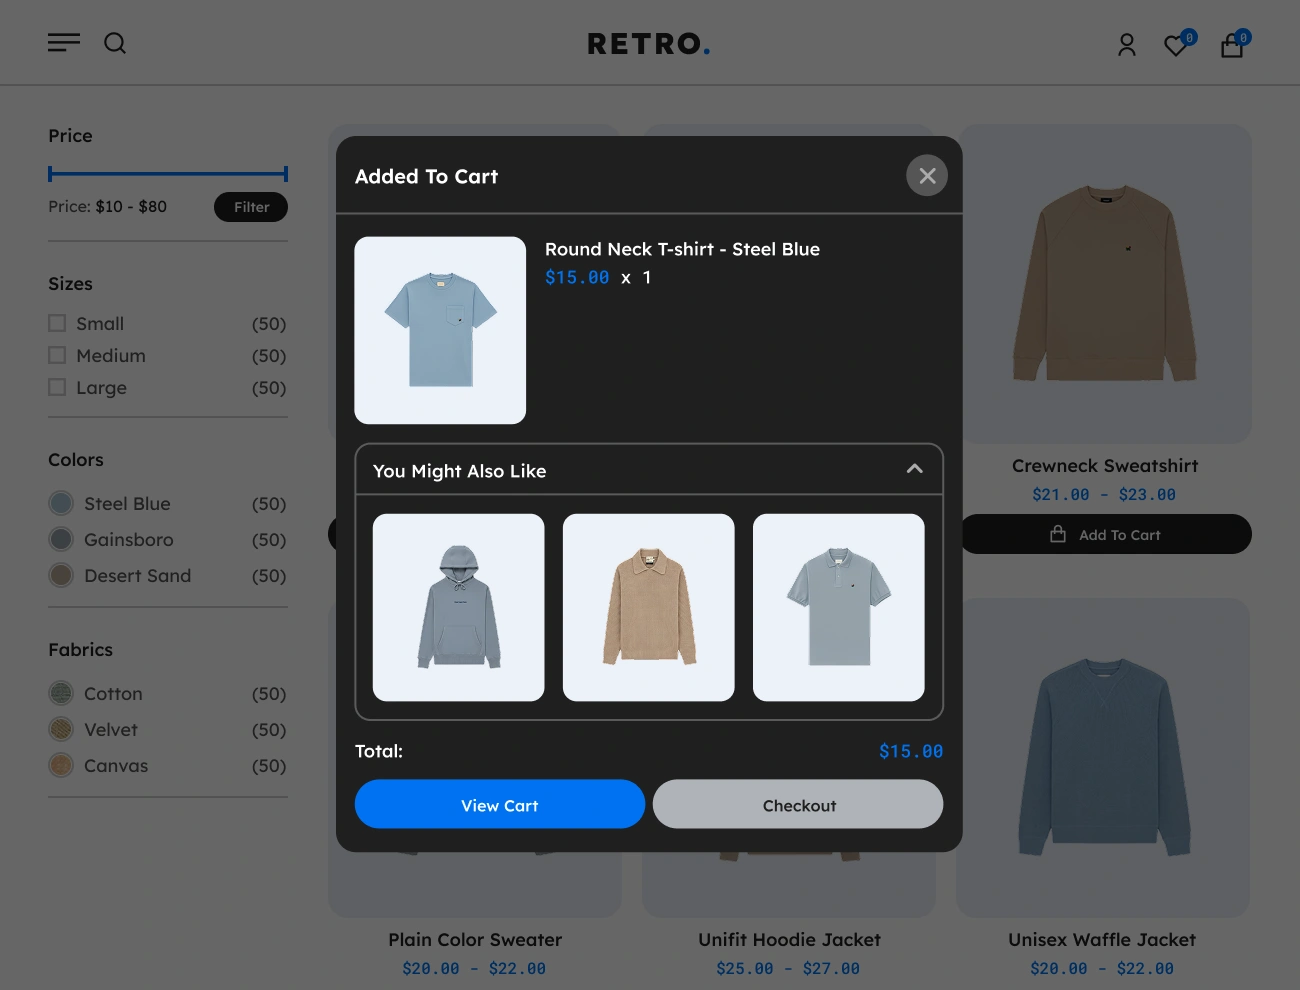Click the Added To Cart heading

click(x=426, y=176)
